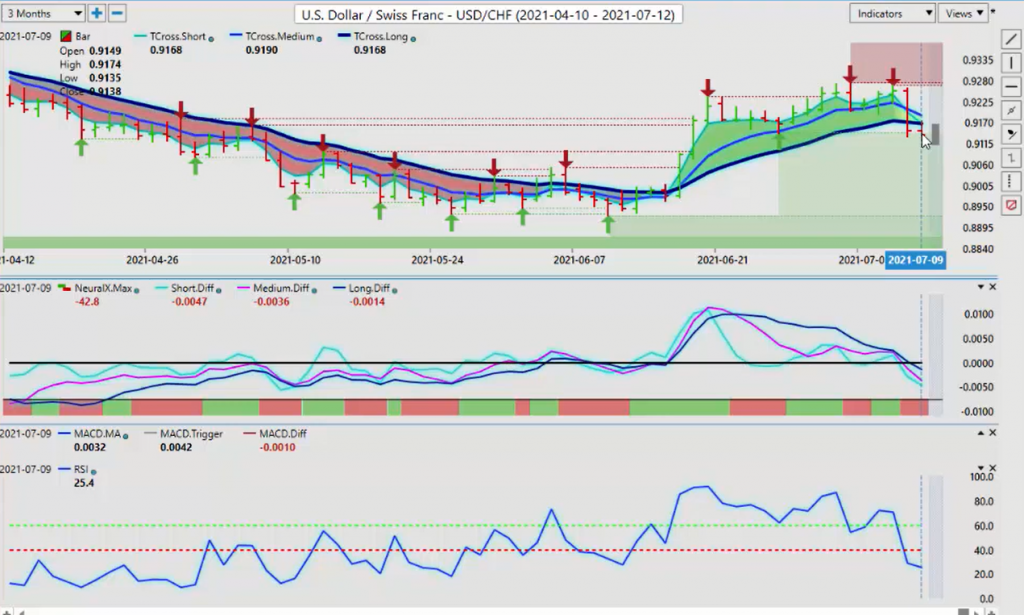Viewport: 1024px width, 615px height.
Task: Click the USD/CHF chart title
Action: [488, 14]
